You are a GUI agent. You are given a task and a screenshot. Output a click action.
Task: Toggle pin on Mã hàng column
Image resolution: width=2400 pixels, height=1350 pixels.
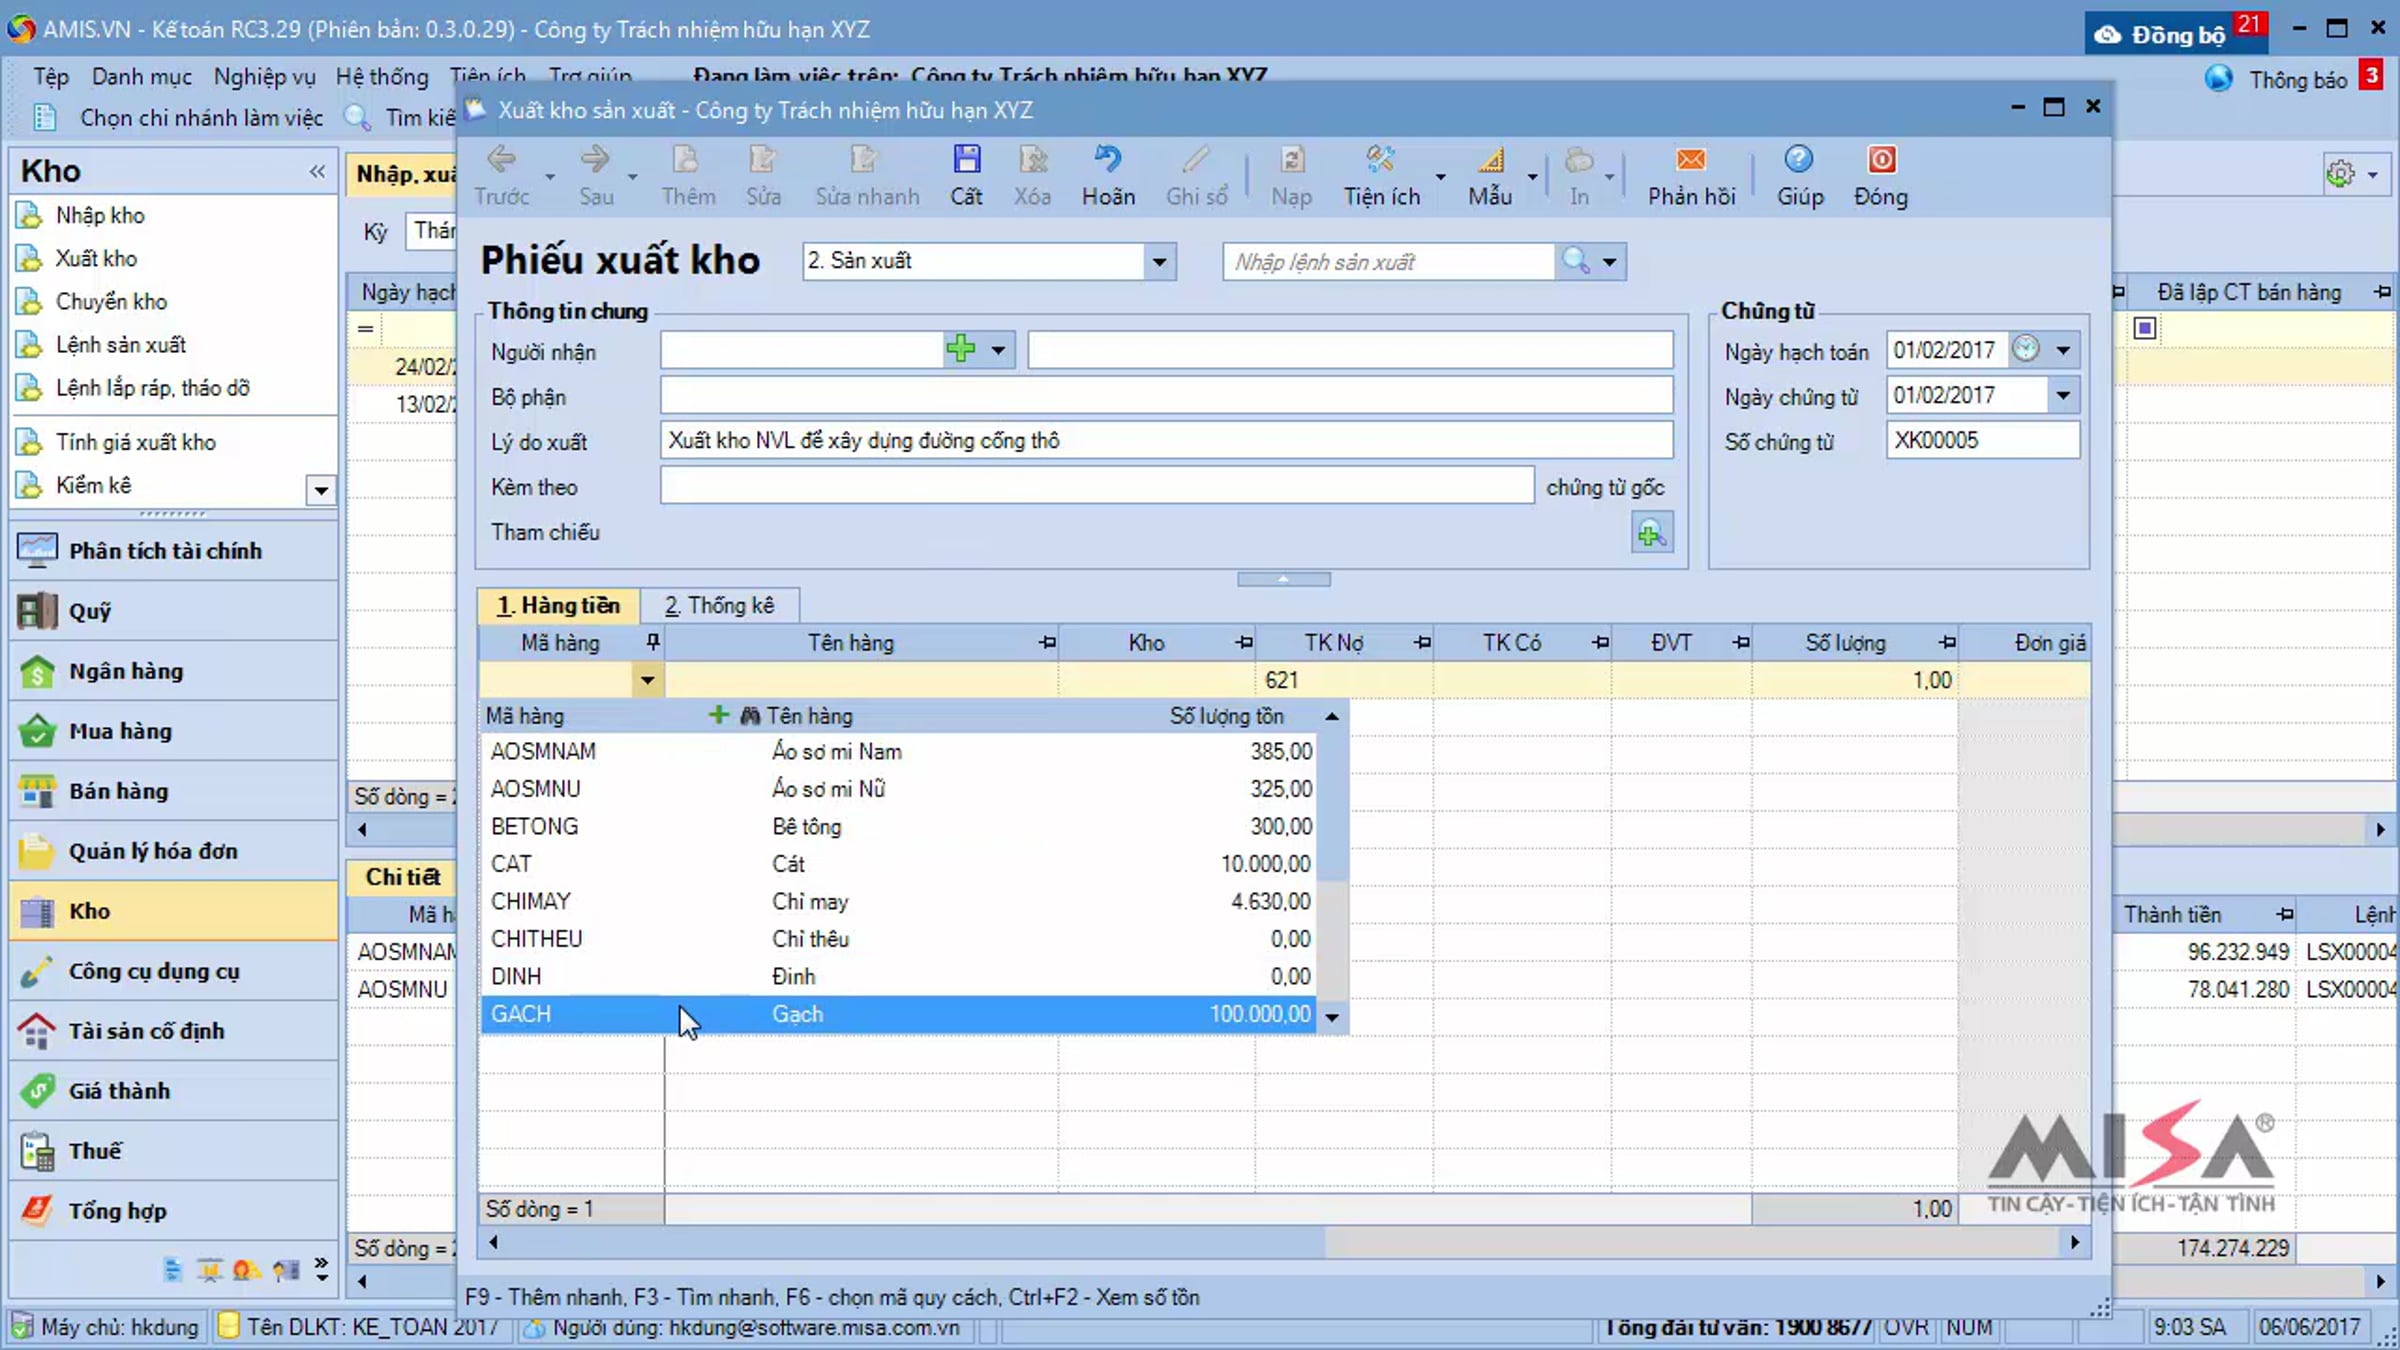coord(652,642)
